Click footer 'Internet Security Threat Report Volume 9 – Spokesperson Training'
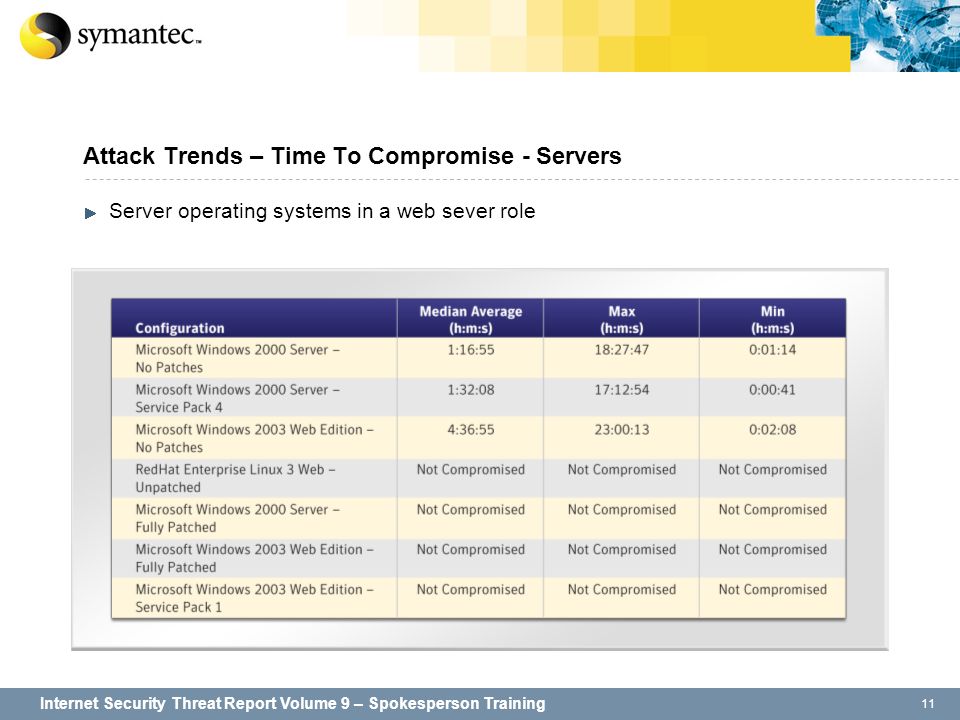The image size is (960, 720). pos(293,703)
